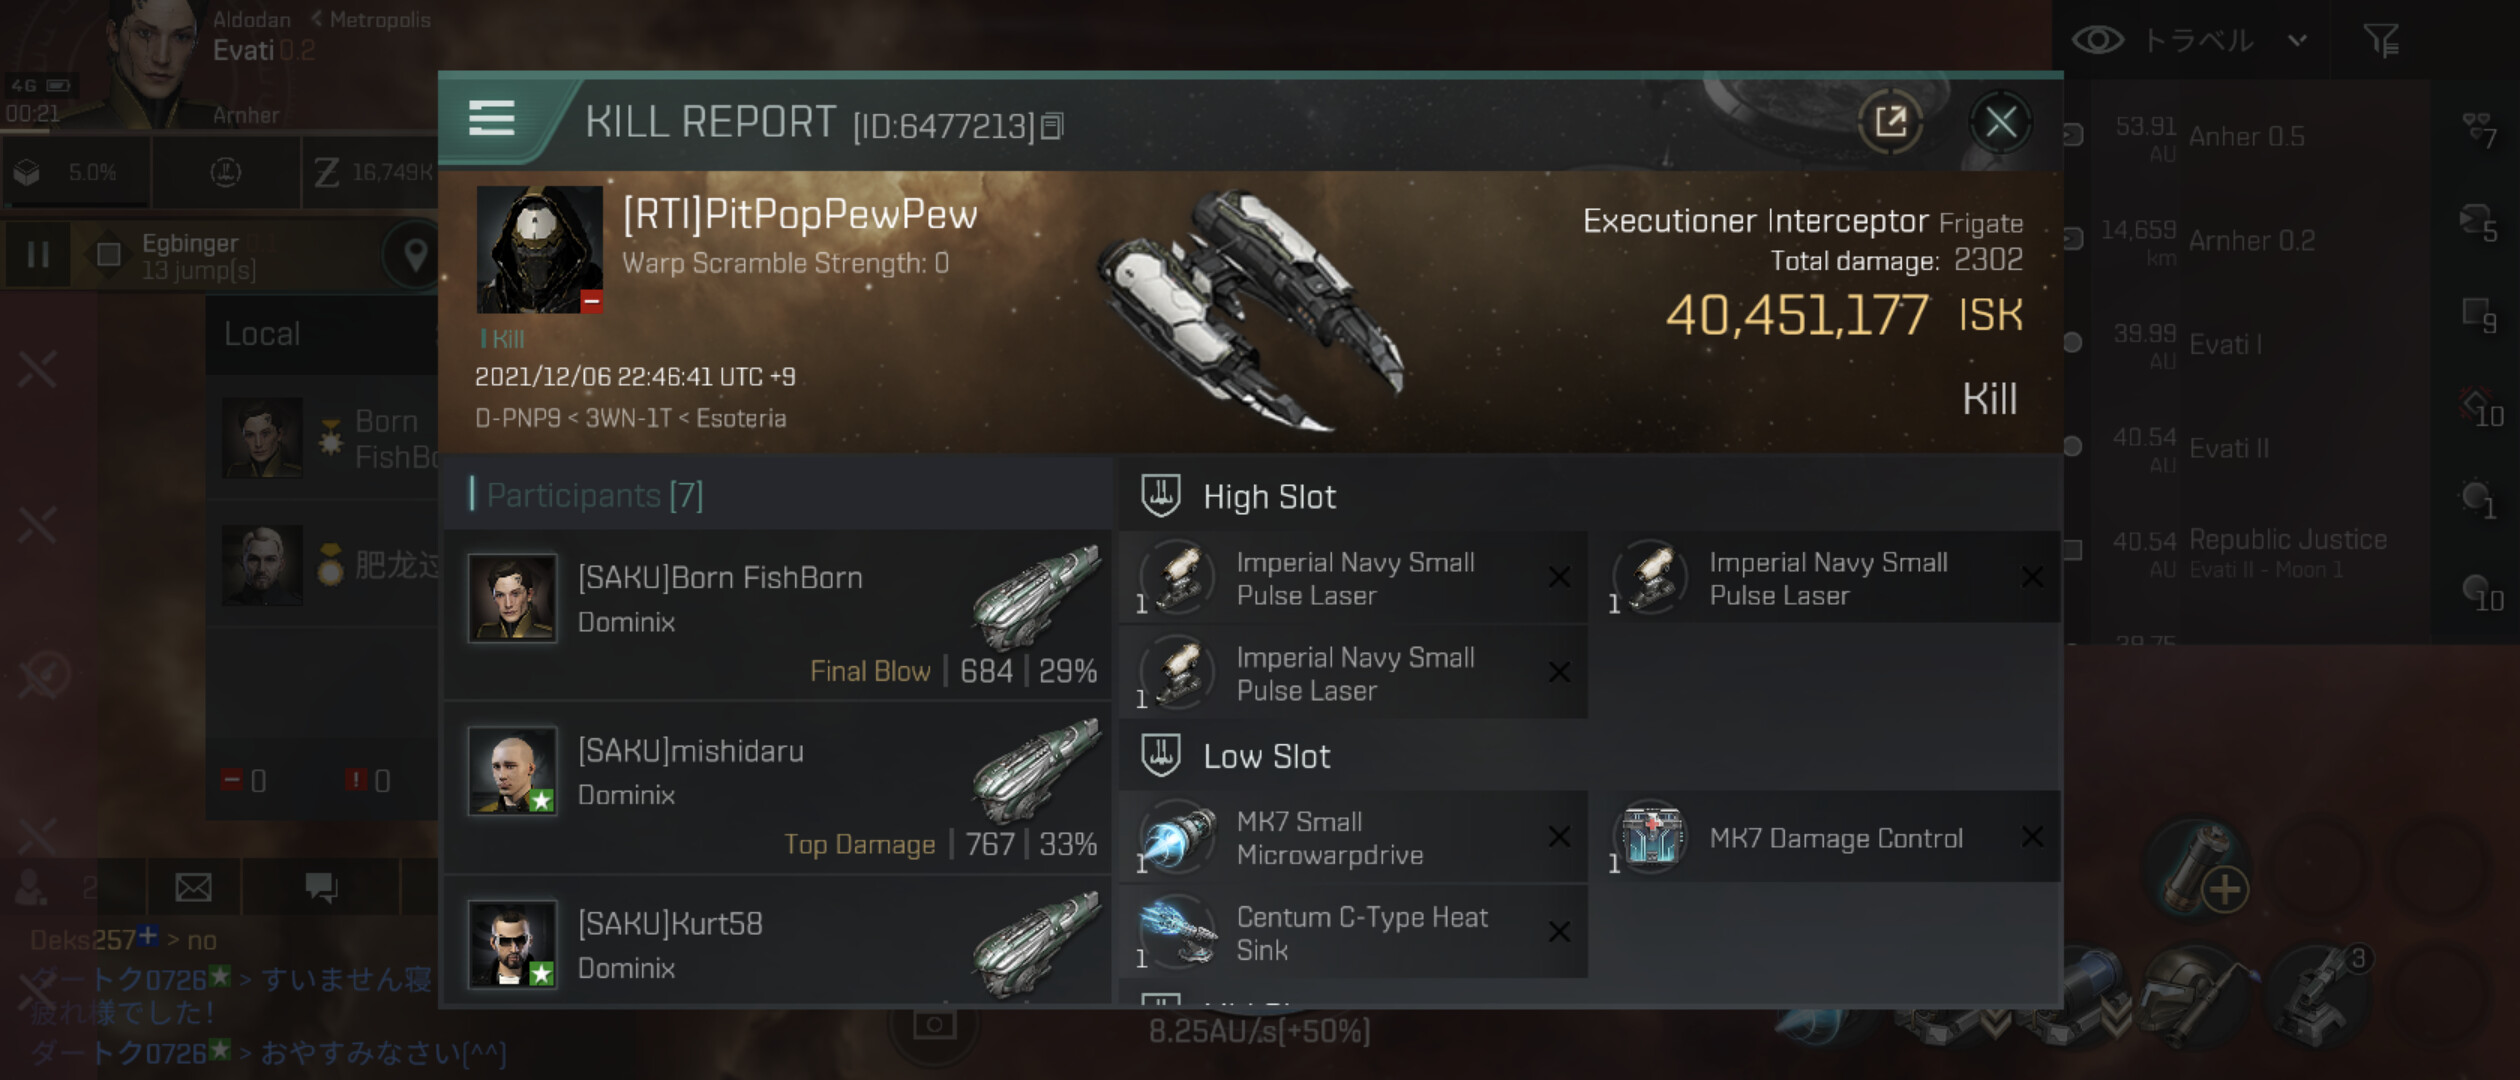Close the kill report window
The width and height of the screenshot is (2520, 1080).
click(2000, 122)
